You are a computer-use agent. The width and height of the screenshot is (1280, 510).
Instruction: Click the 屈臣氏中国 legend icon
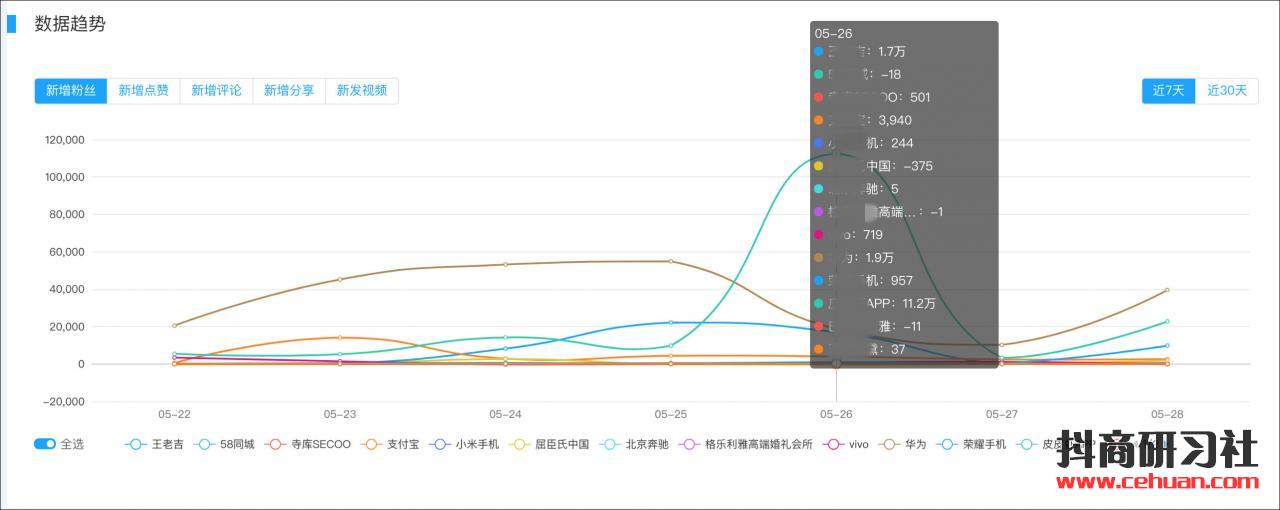click(520, 444)
